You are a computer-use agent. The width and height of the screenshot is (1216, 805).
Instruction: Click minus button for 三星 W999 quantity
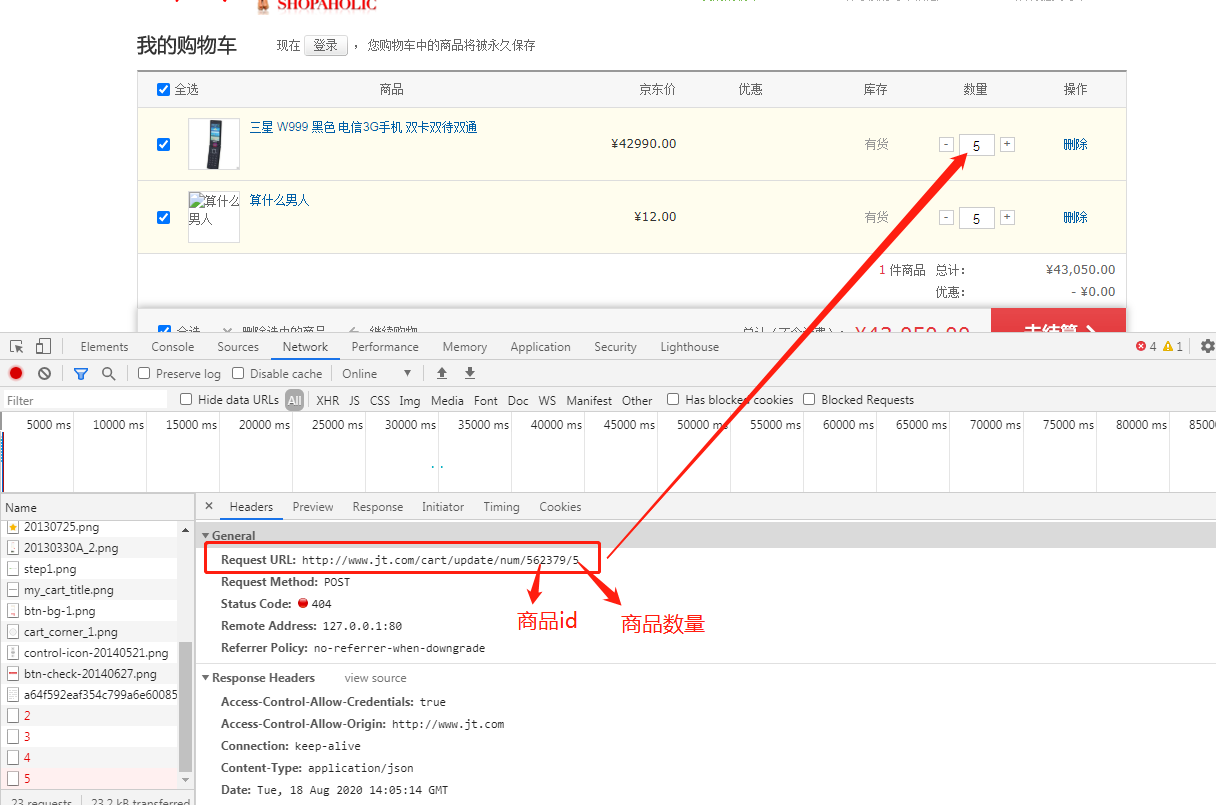coord(946,144)
